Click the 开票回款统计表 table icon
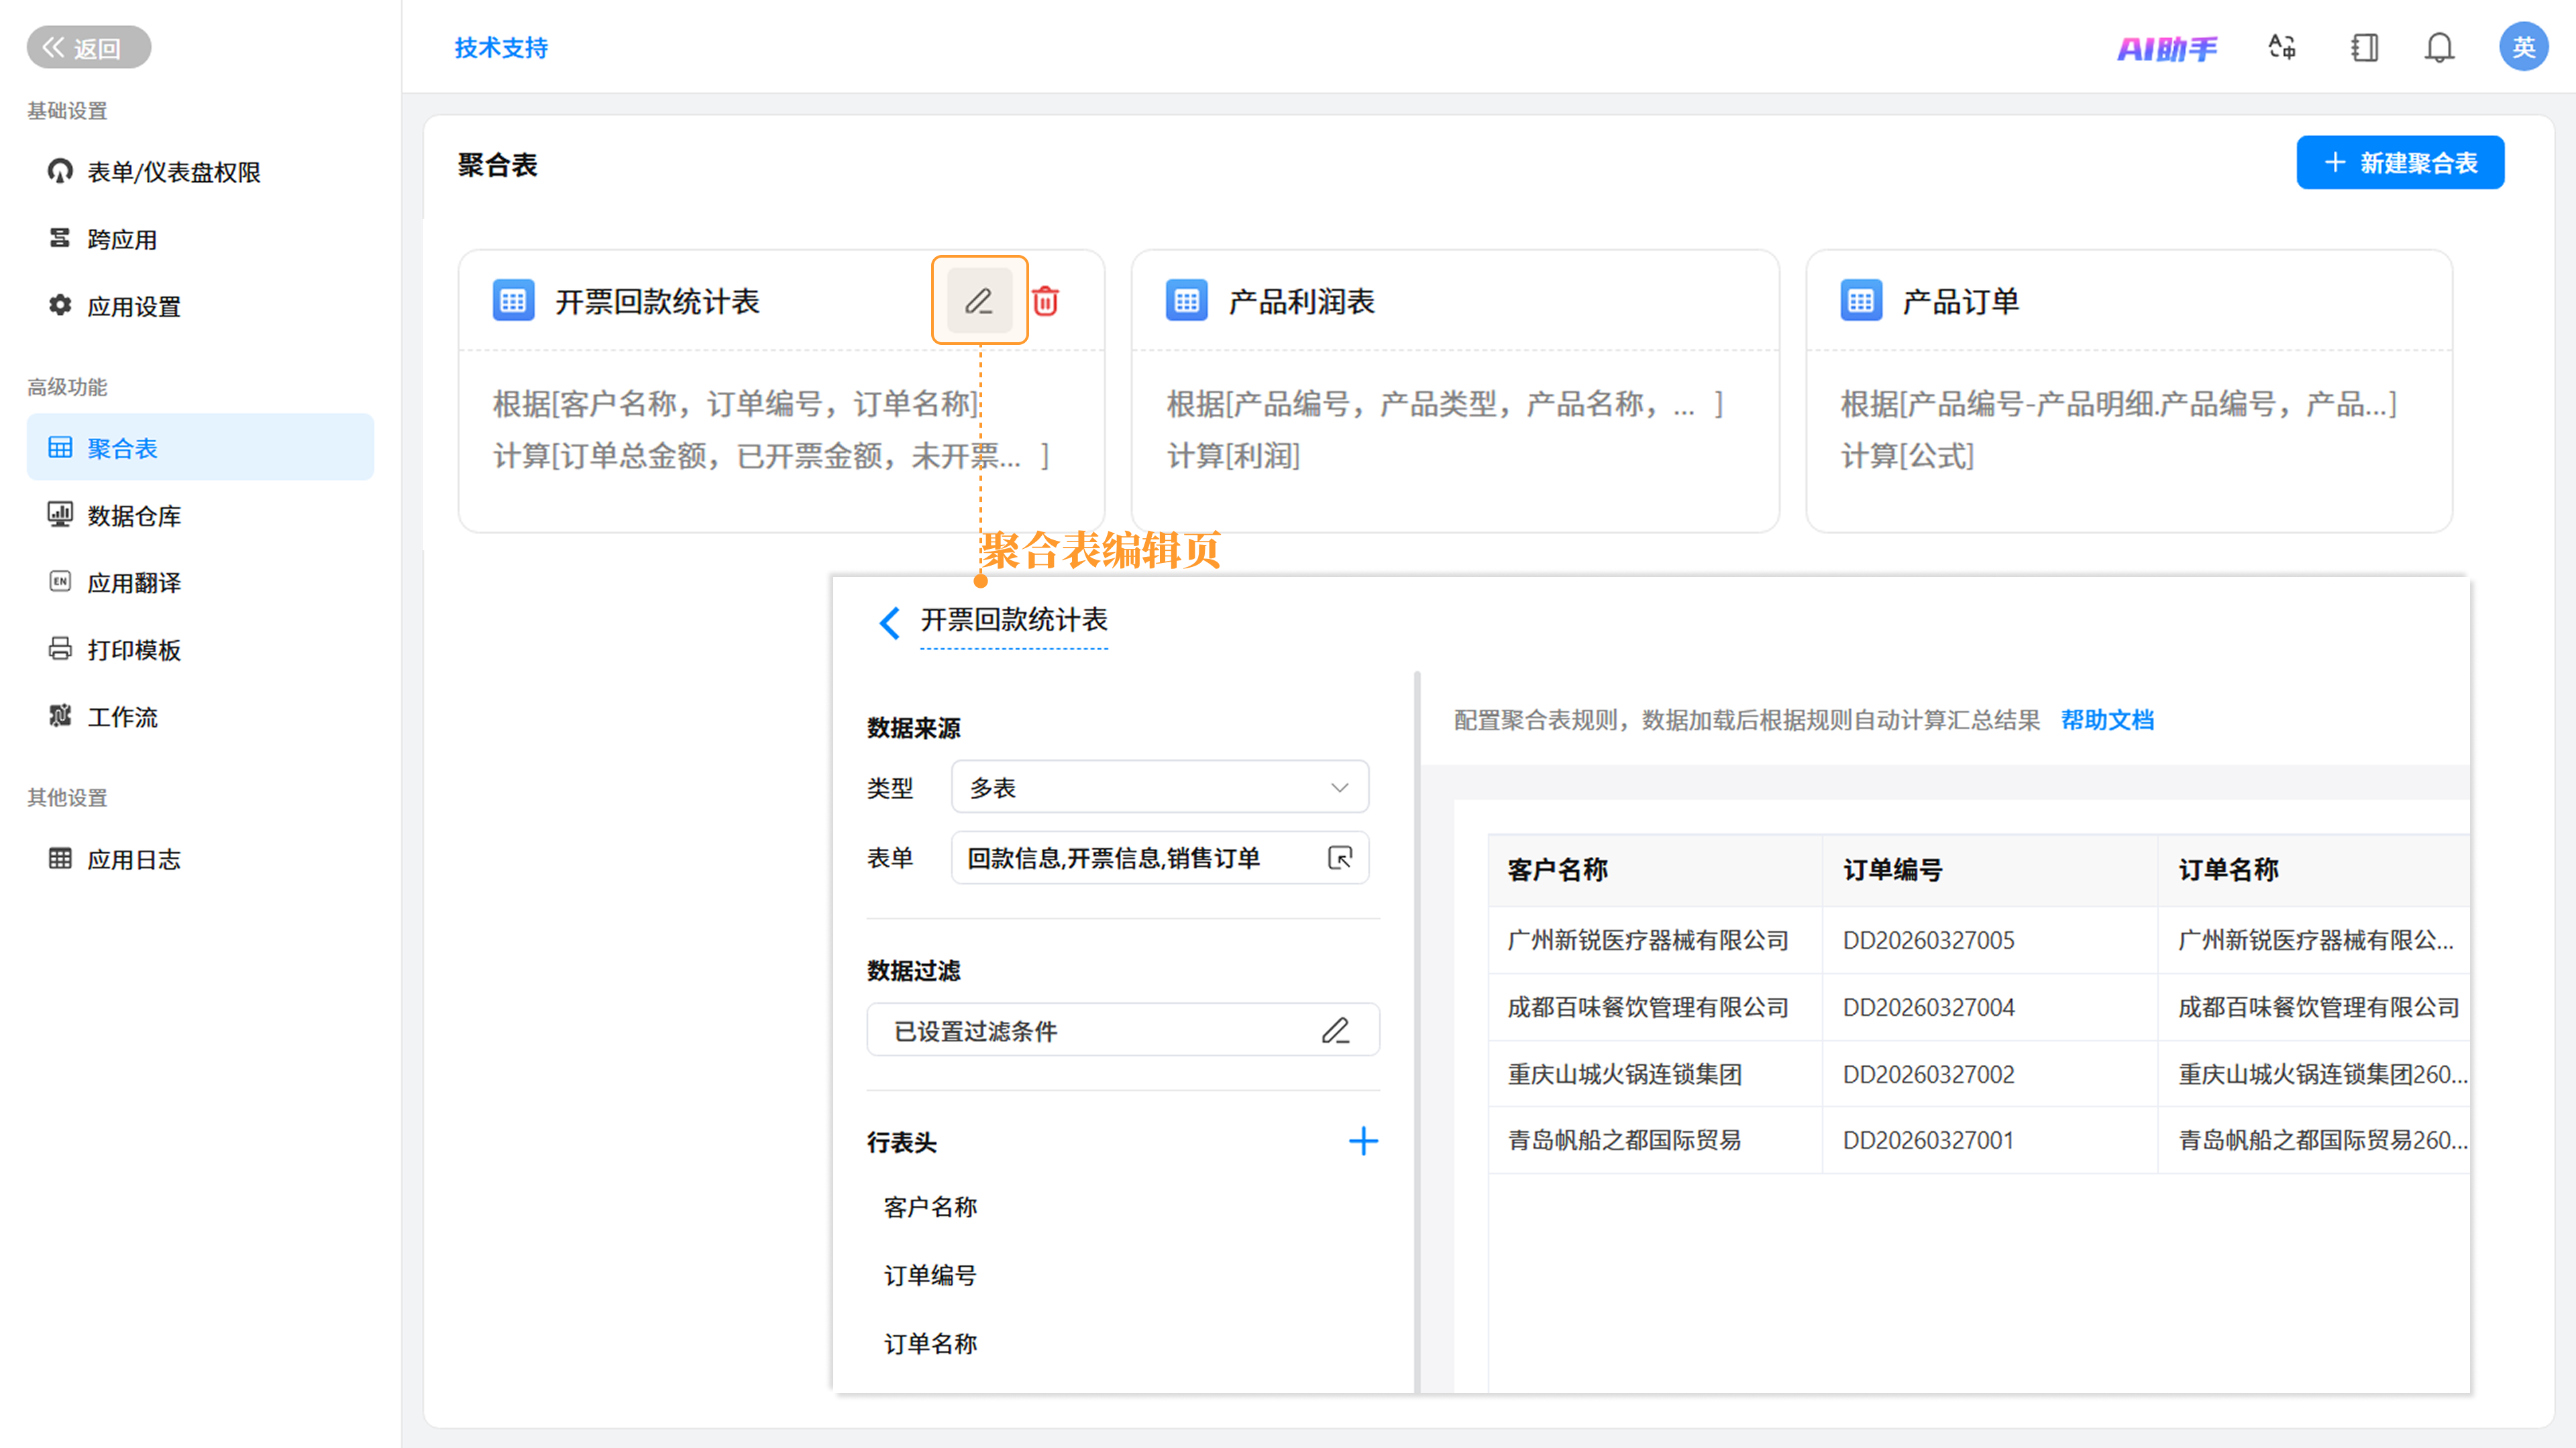Image resolution: width=2576 pixels, height=1448 pixels. point(513,300)
